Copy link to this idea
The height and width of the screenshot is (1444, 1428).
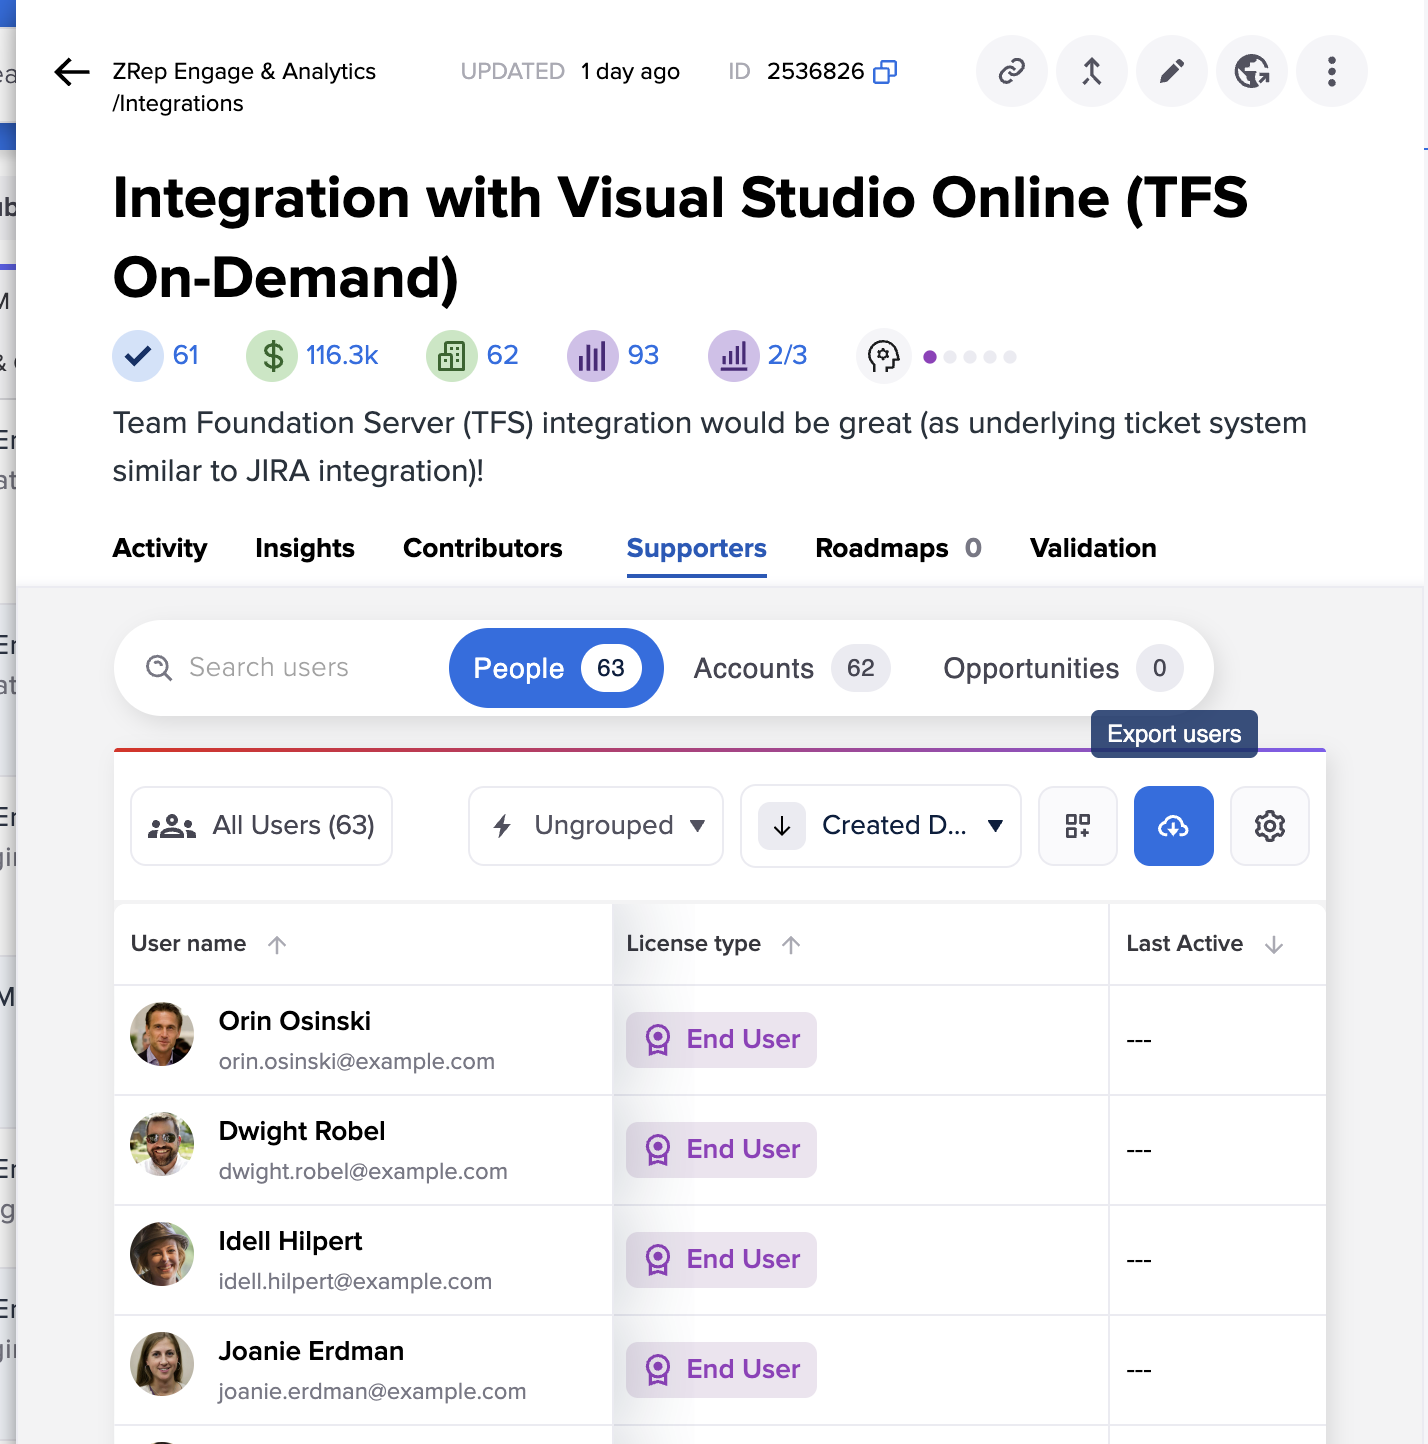coord(1012,71)
